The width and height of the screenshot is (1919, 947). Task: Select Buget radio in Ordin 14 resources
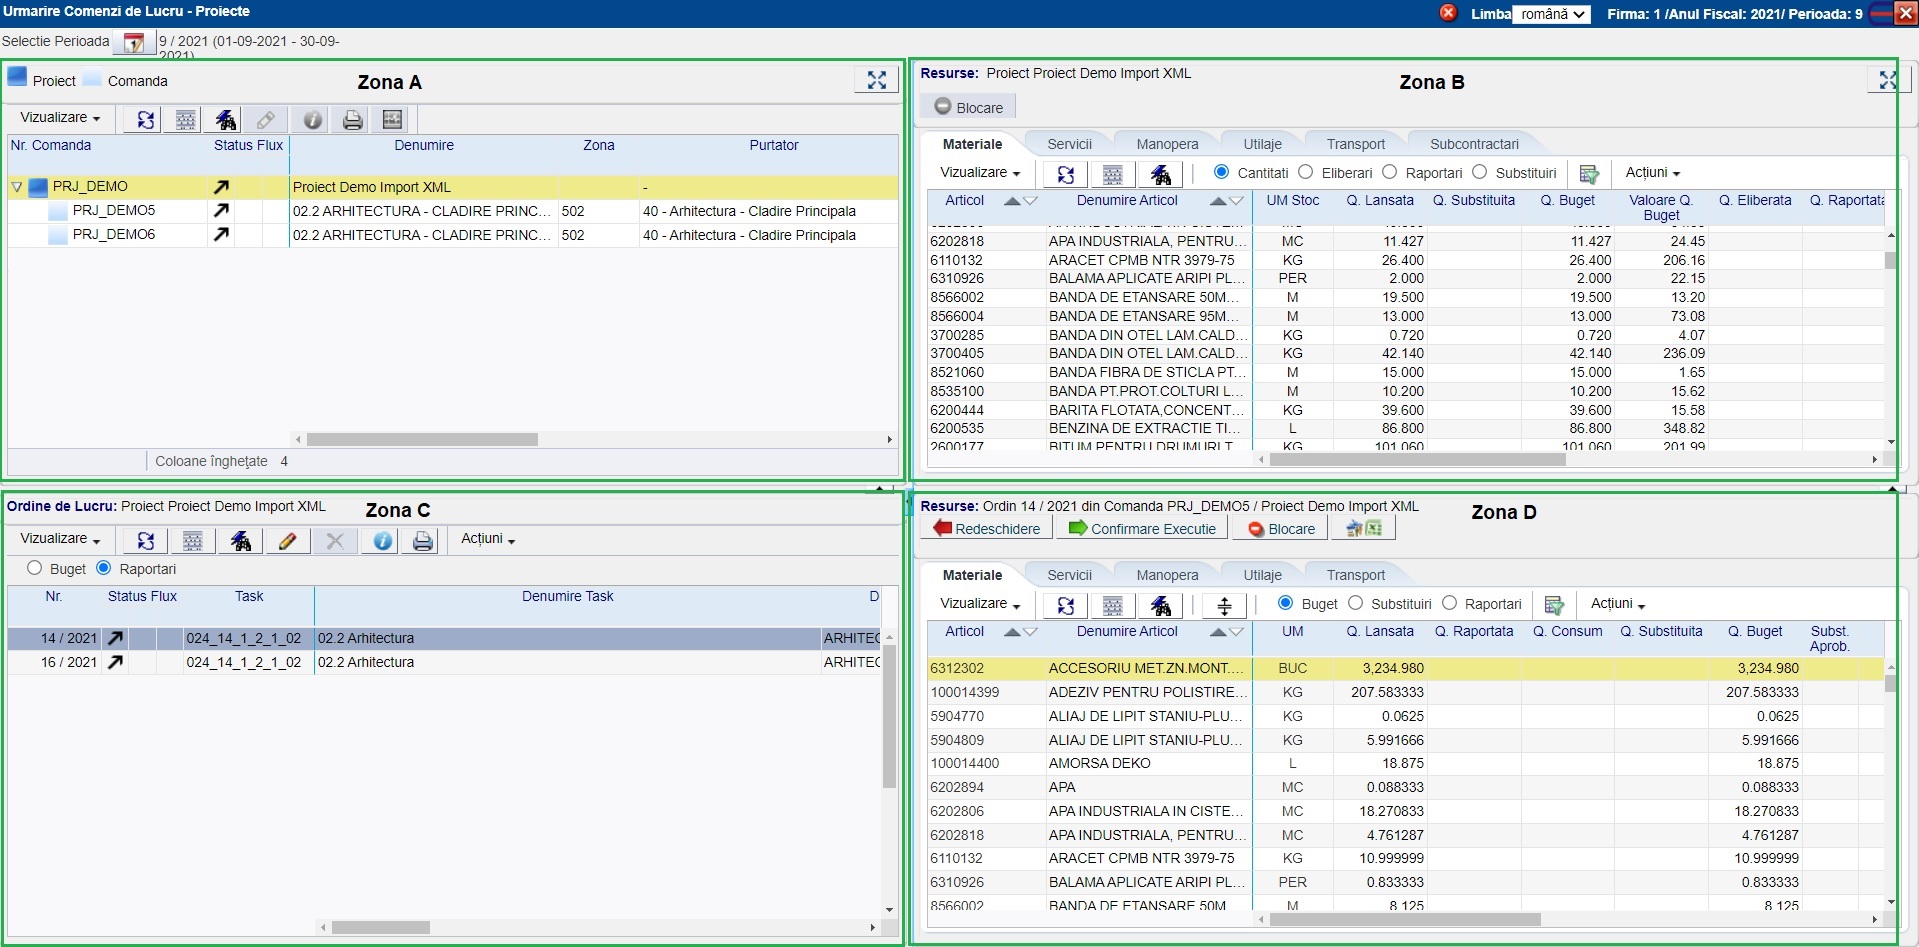pyautogui.click(x=1285, y=603)
